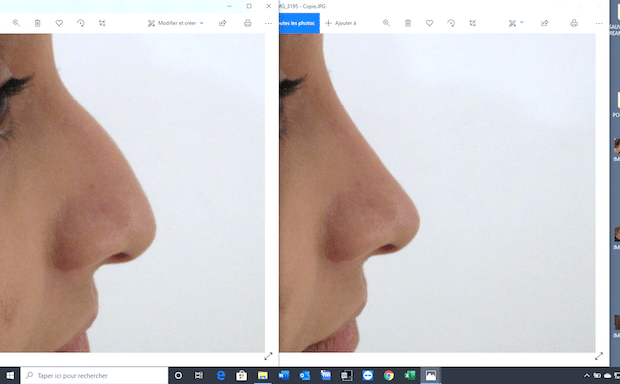Minimize the left Photos window
This screenshot has height=384, width=620.
[x=229, y=6]
